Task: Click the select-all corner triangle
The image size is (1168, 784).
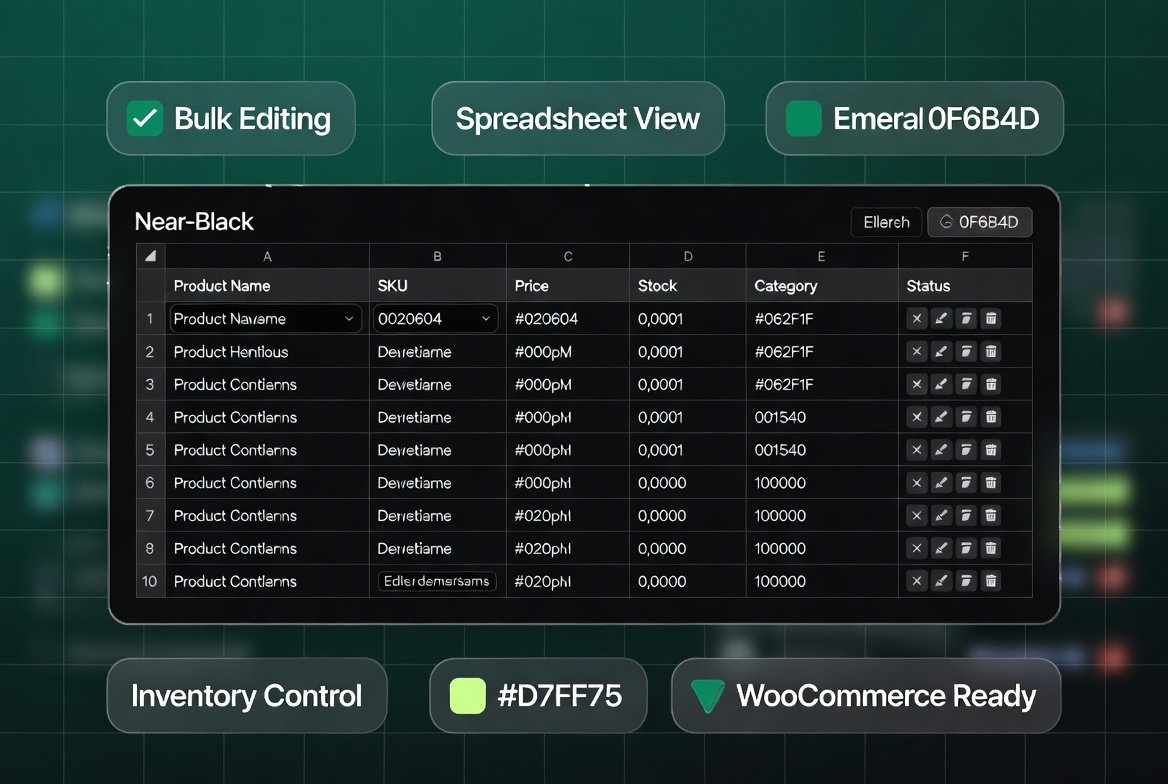Action: point(150,256)
